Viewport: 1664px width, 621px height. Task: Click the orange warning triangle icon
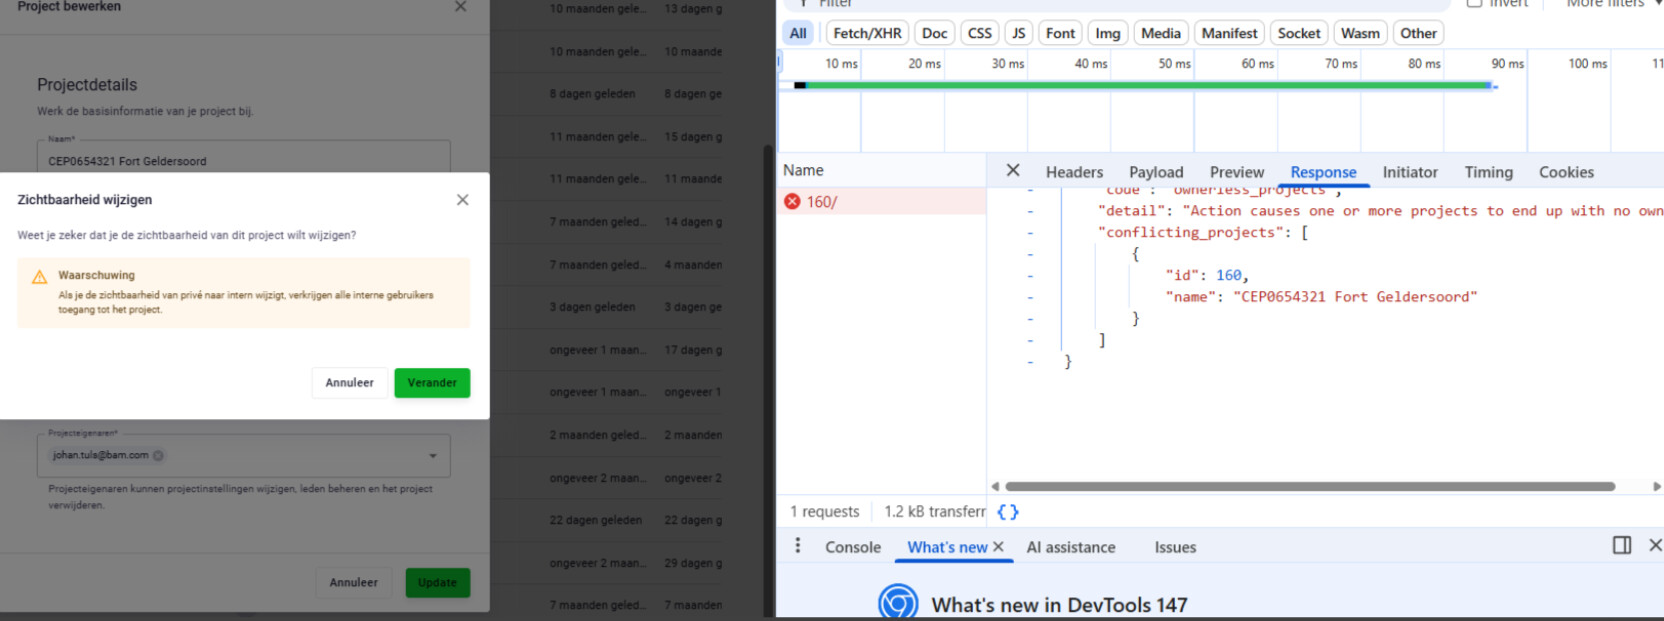pos(40,277)
